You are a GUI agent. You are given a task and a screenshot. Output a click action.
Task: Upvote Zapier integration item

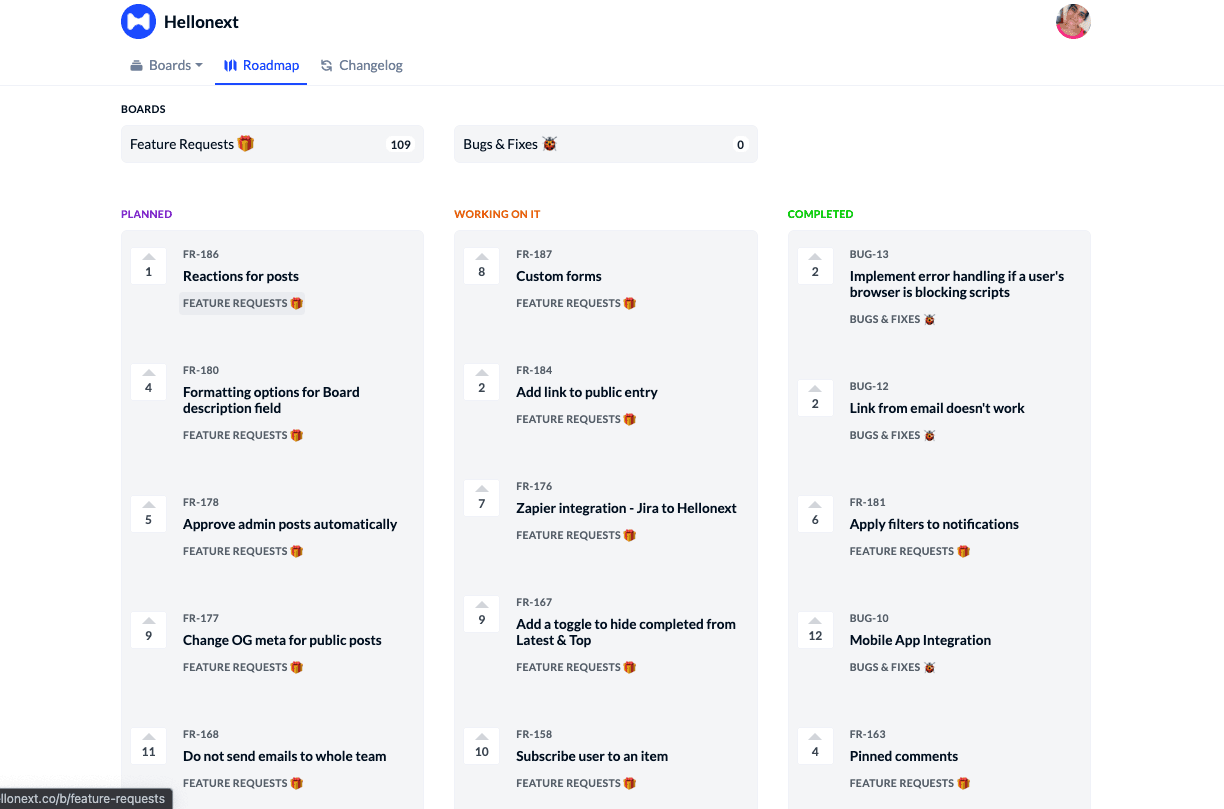(482, 498)
